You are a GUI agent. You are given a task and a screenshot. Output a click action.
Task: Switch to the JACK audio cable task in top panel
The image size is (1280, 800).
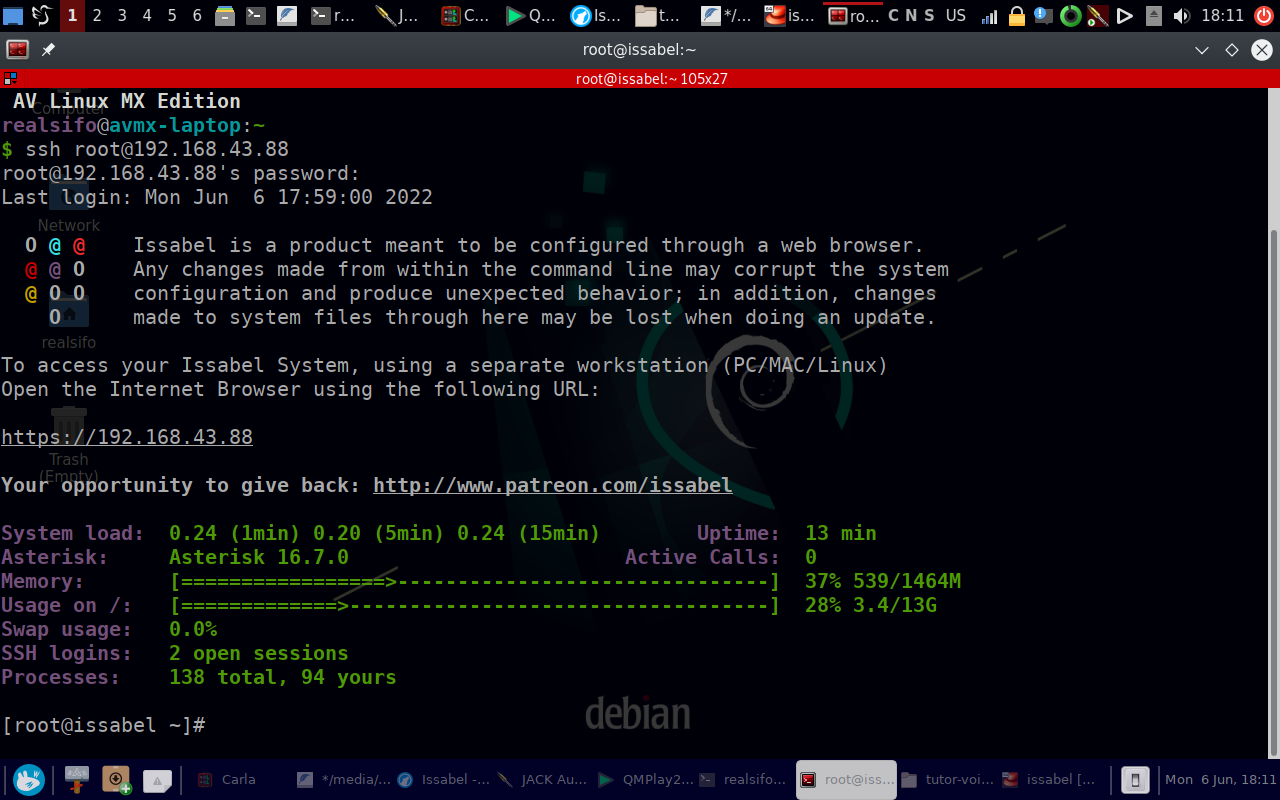pyautogui.click(x=398, y=16)
